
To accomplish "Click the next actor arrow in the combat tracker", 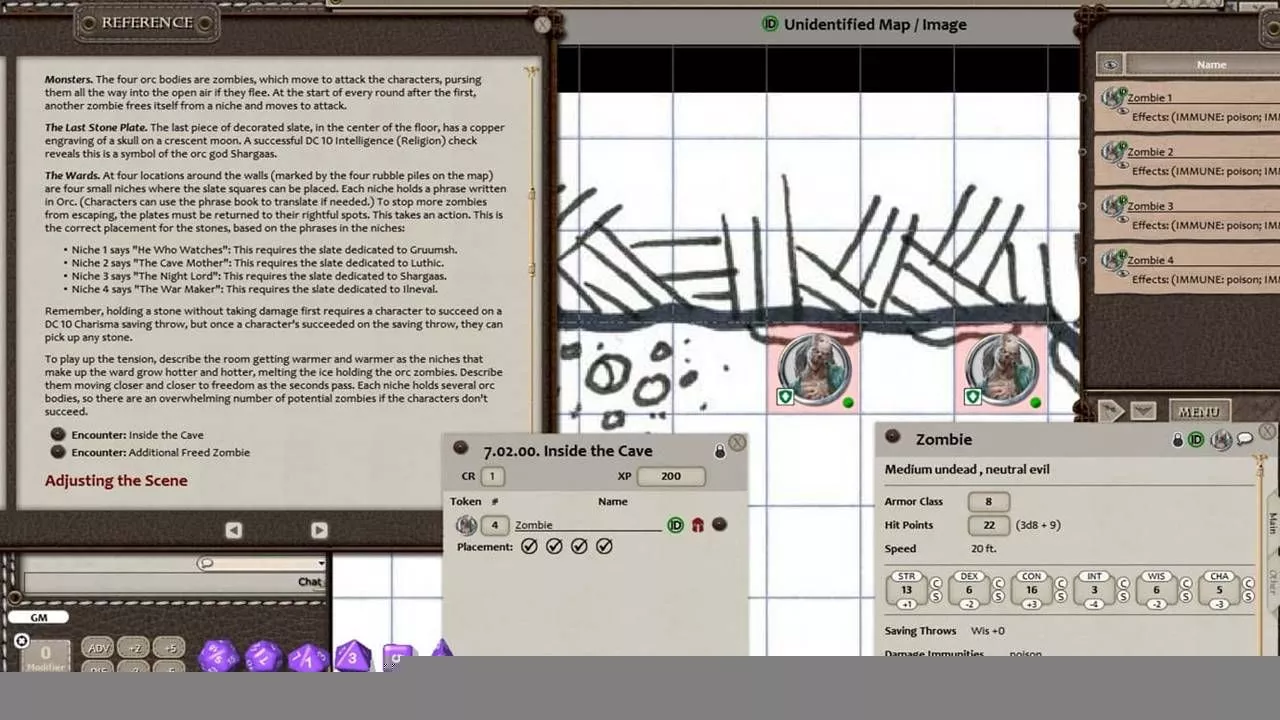I will (1110, 410).
